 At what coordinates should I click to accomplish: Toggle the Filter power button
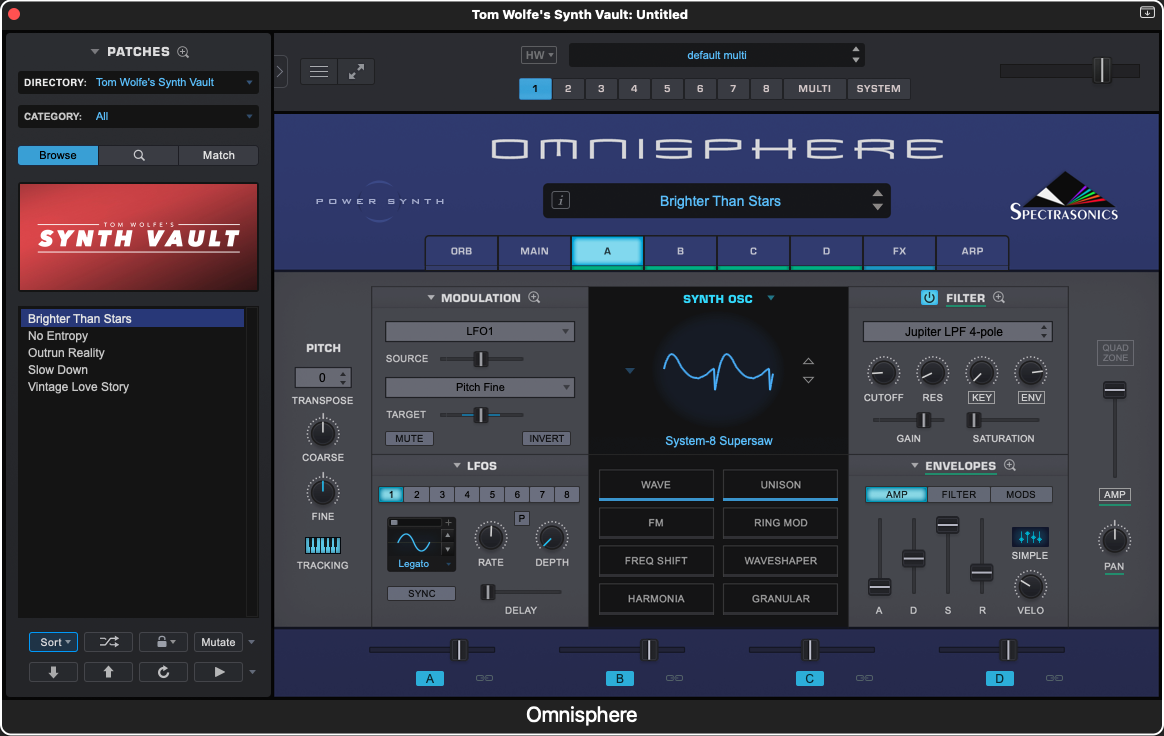929,298
